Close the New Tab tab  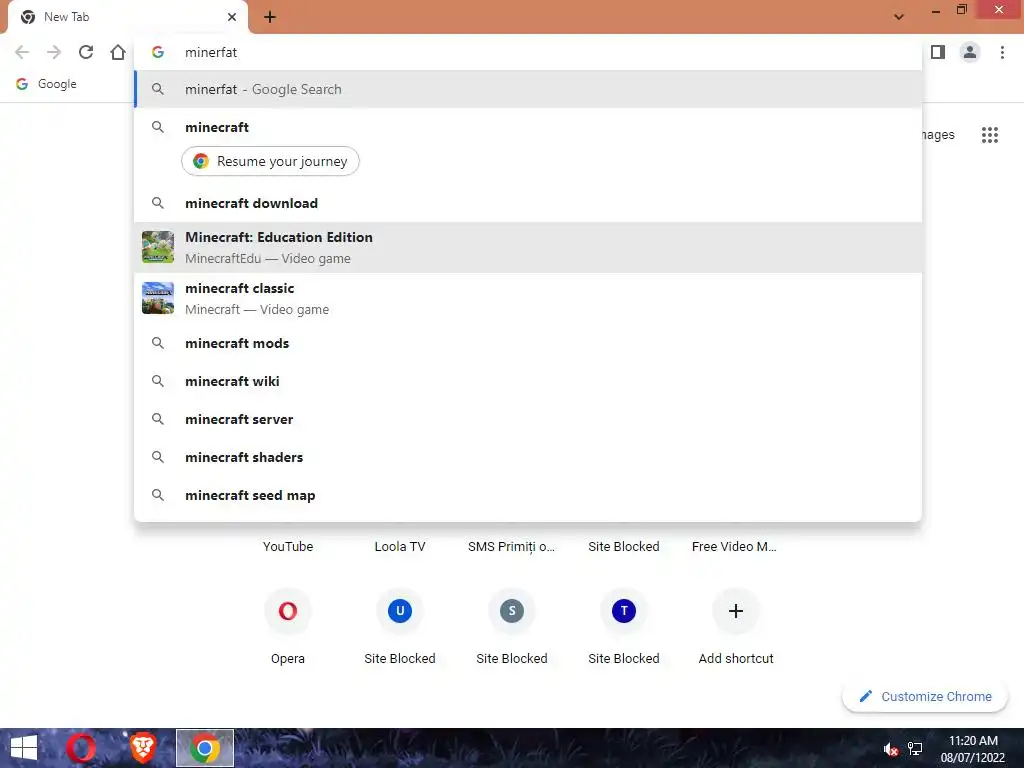point(232,17)
